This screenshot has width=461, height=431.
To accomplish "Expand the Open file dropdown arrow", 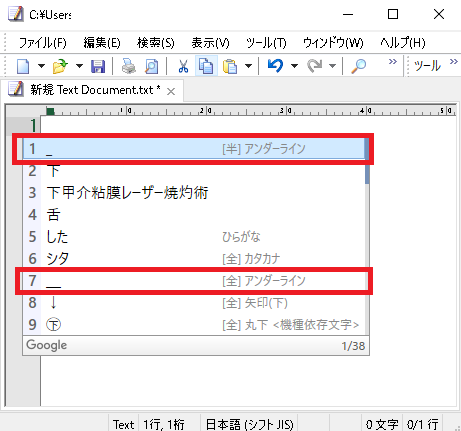I will (79, 66).
